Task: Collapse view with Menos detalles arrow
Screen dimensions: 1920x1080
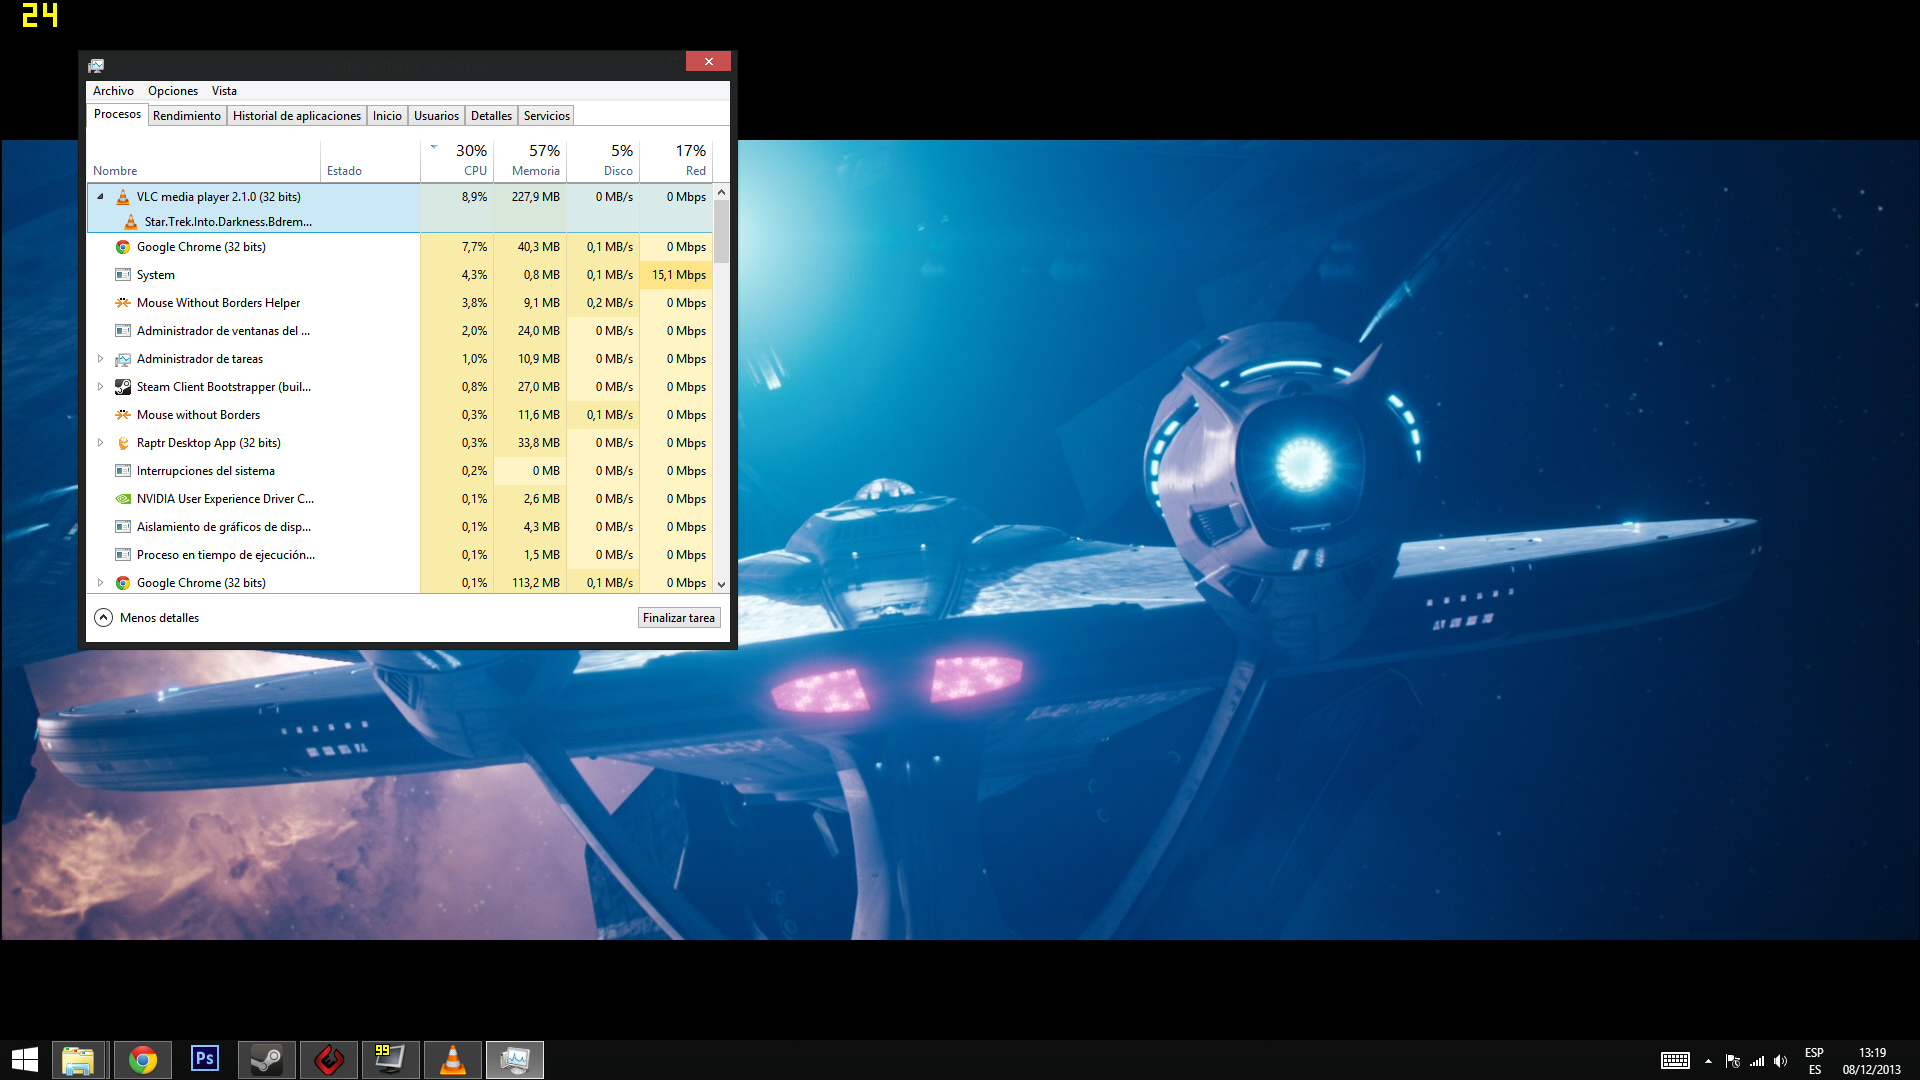Action: (104, 618)
